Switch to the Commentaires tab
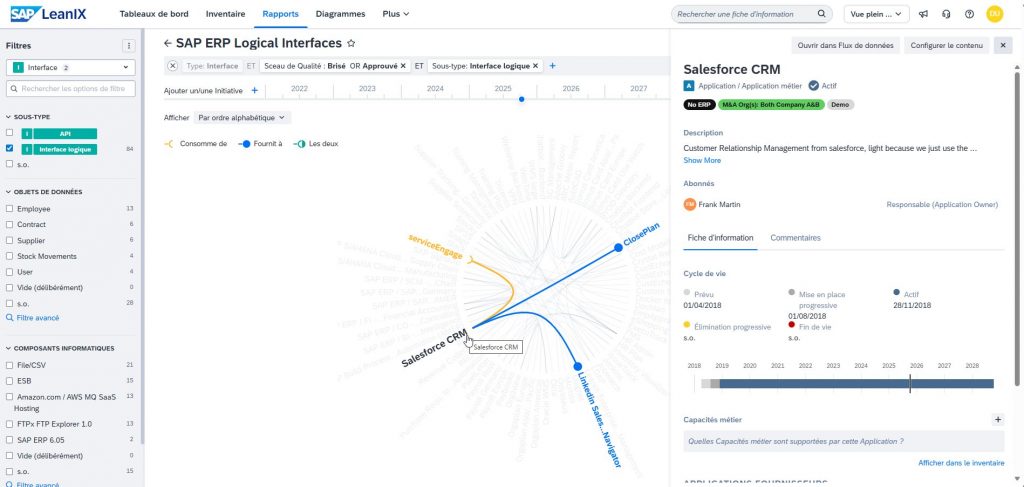Screen dimensions: 1024x487 click(795, 238)
